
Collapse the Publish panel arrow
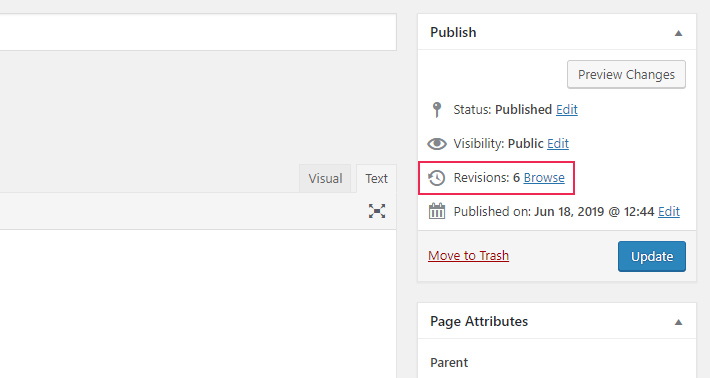point(678,33)
